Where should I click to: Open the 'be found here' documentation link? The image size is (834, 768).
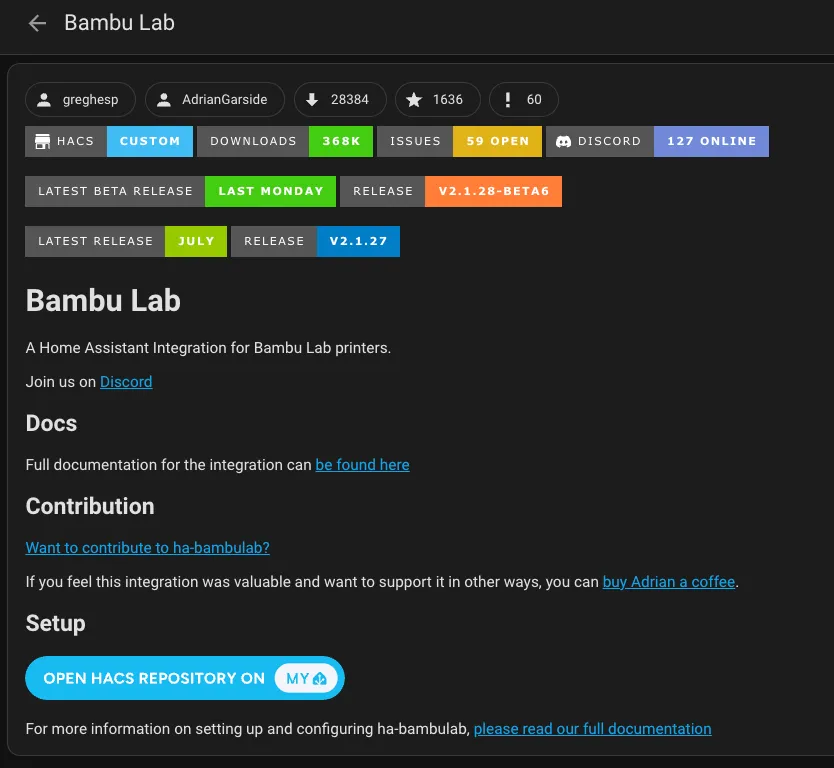[362, 465]
